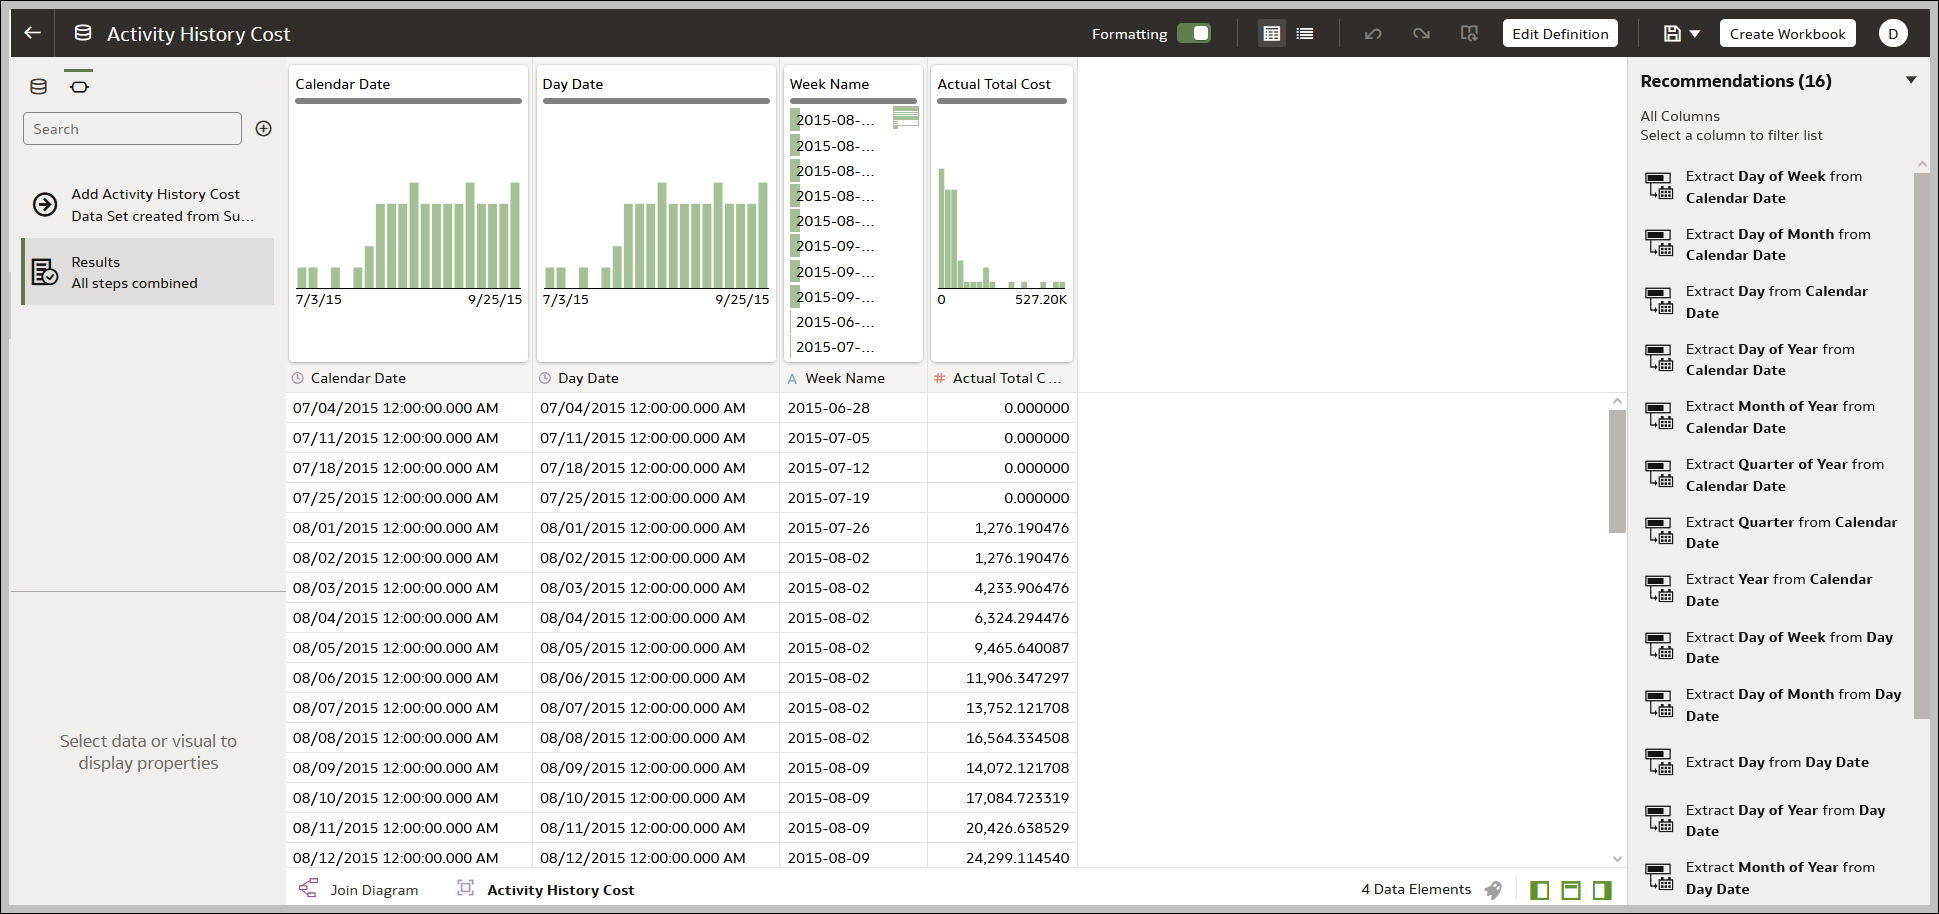This screenshot has width=1939, height=914.
Task: Click the Actual Total Cost histogram thumbnail
Action: (1002, 228)
